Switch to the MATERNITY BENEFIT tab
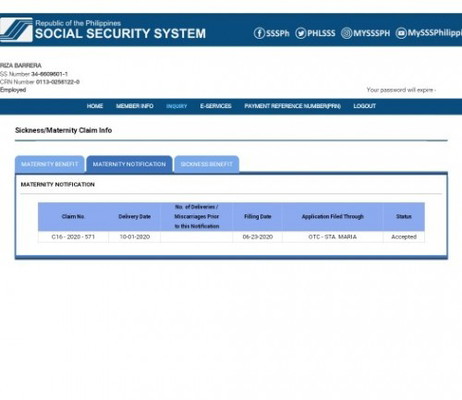Viewport: 462px width, 400px height. pos(50,164)
